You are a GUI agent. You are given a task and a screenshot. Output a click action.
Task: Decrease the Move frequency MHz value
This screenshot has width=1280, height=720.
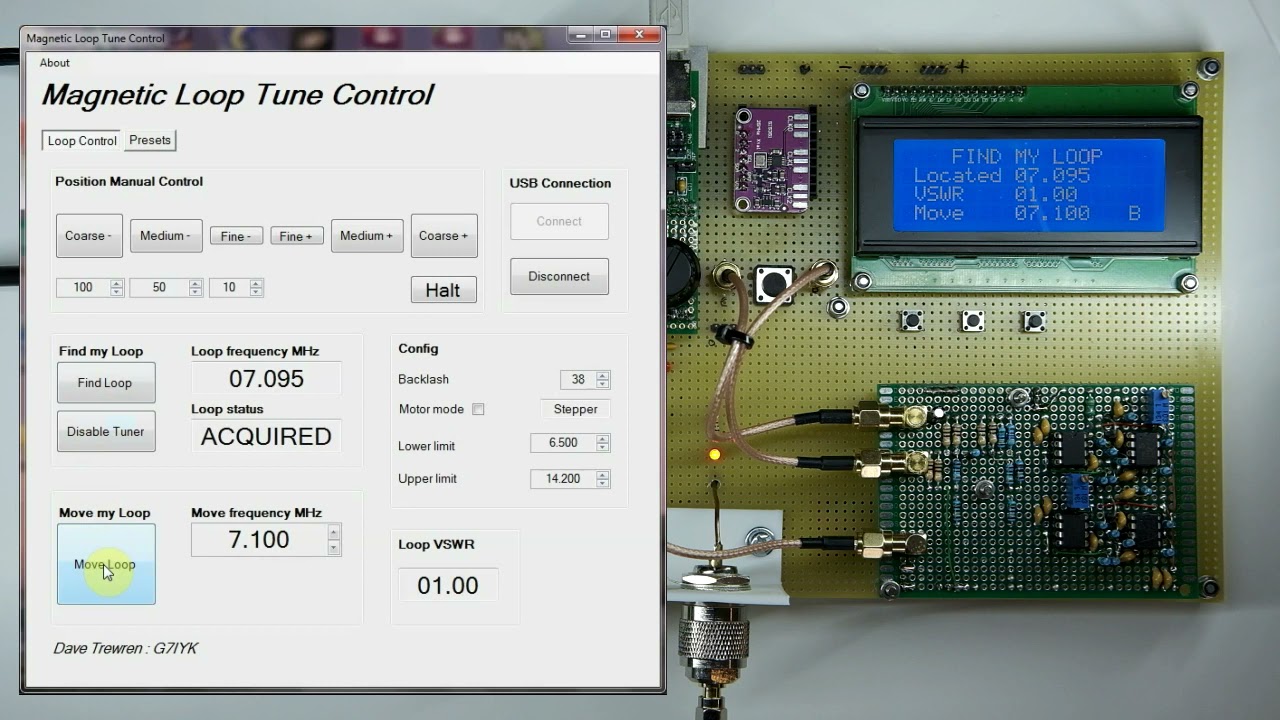(x=334, y=547)
